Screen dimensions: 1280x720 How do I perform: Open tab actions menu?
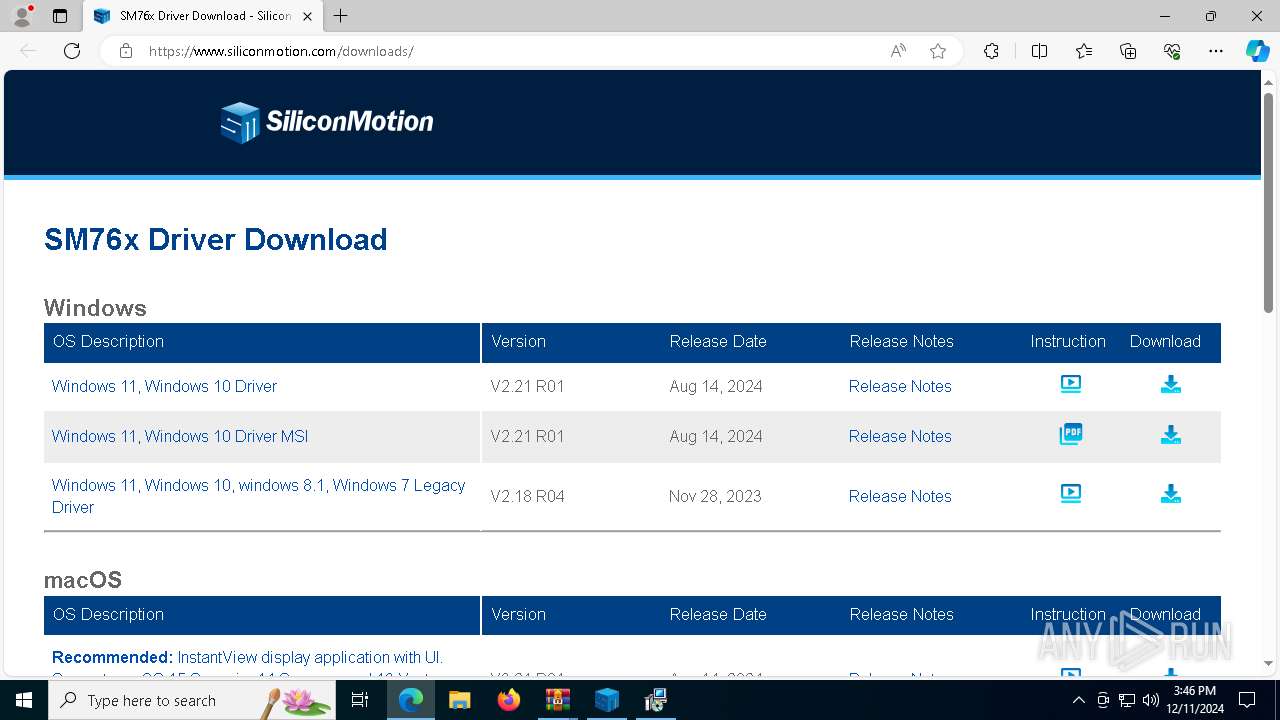pyautogui.click(x=60, y=16)
